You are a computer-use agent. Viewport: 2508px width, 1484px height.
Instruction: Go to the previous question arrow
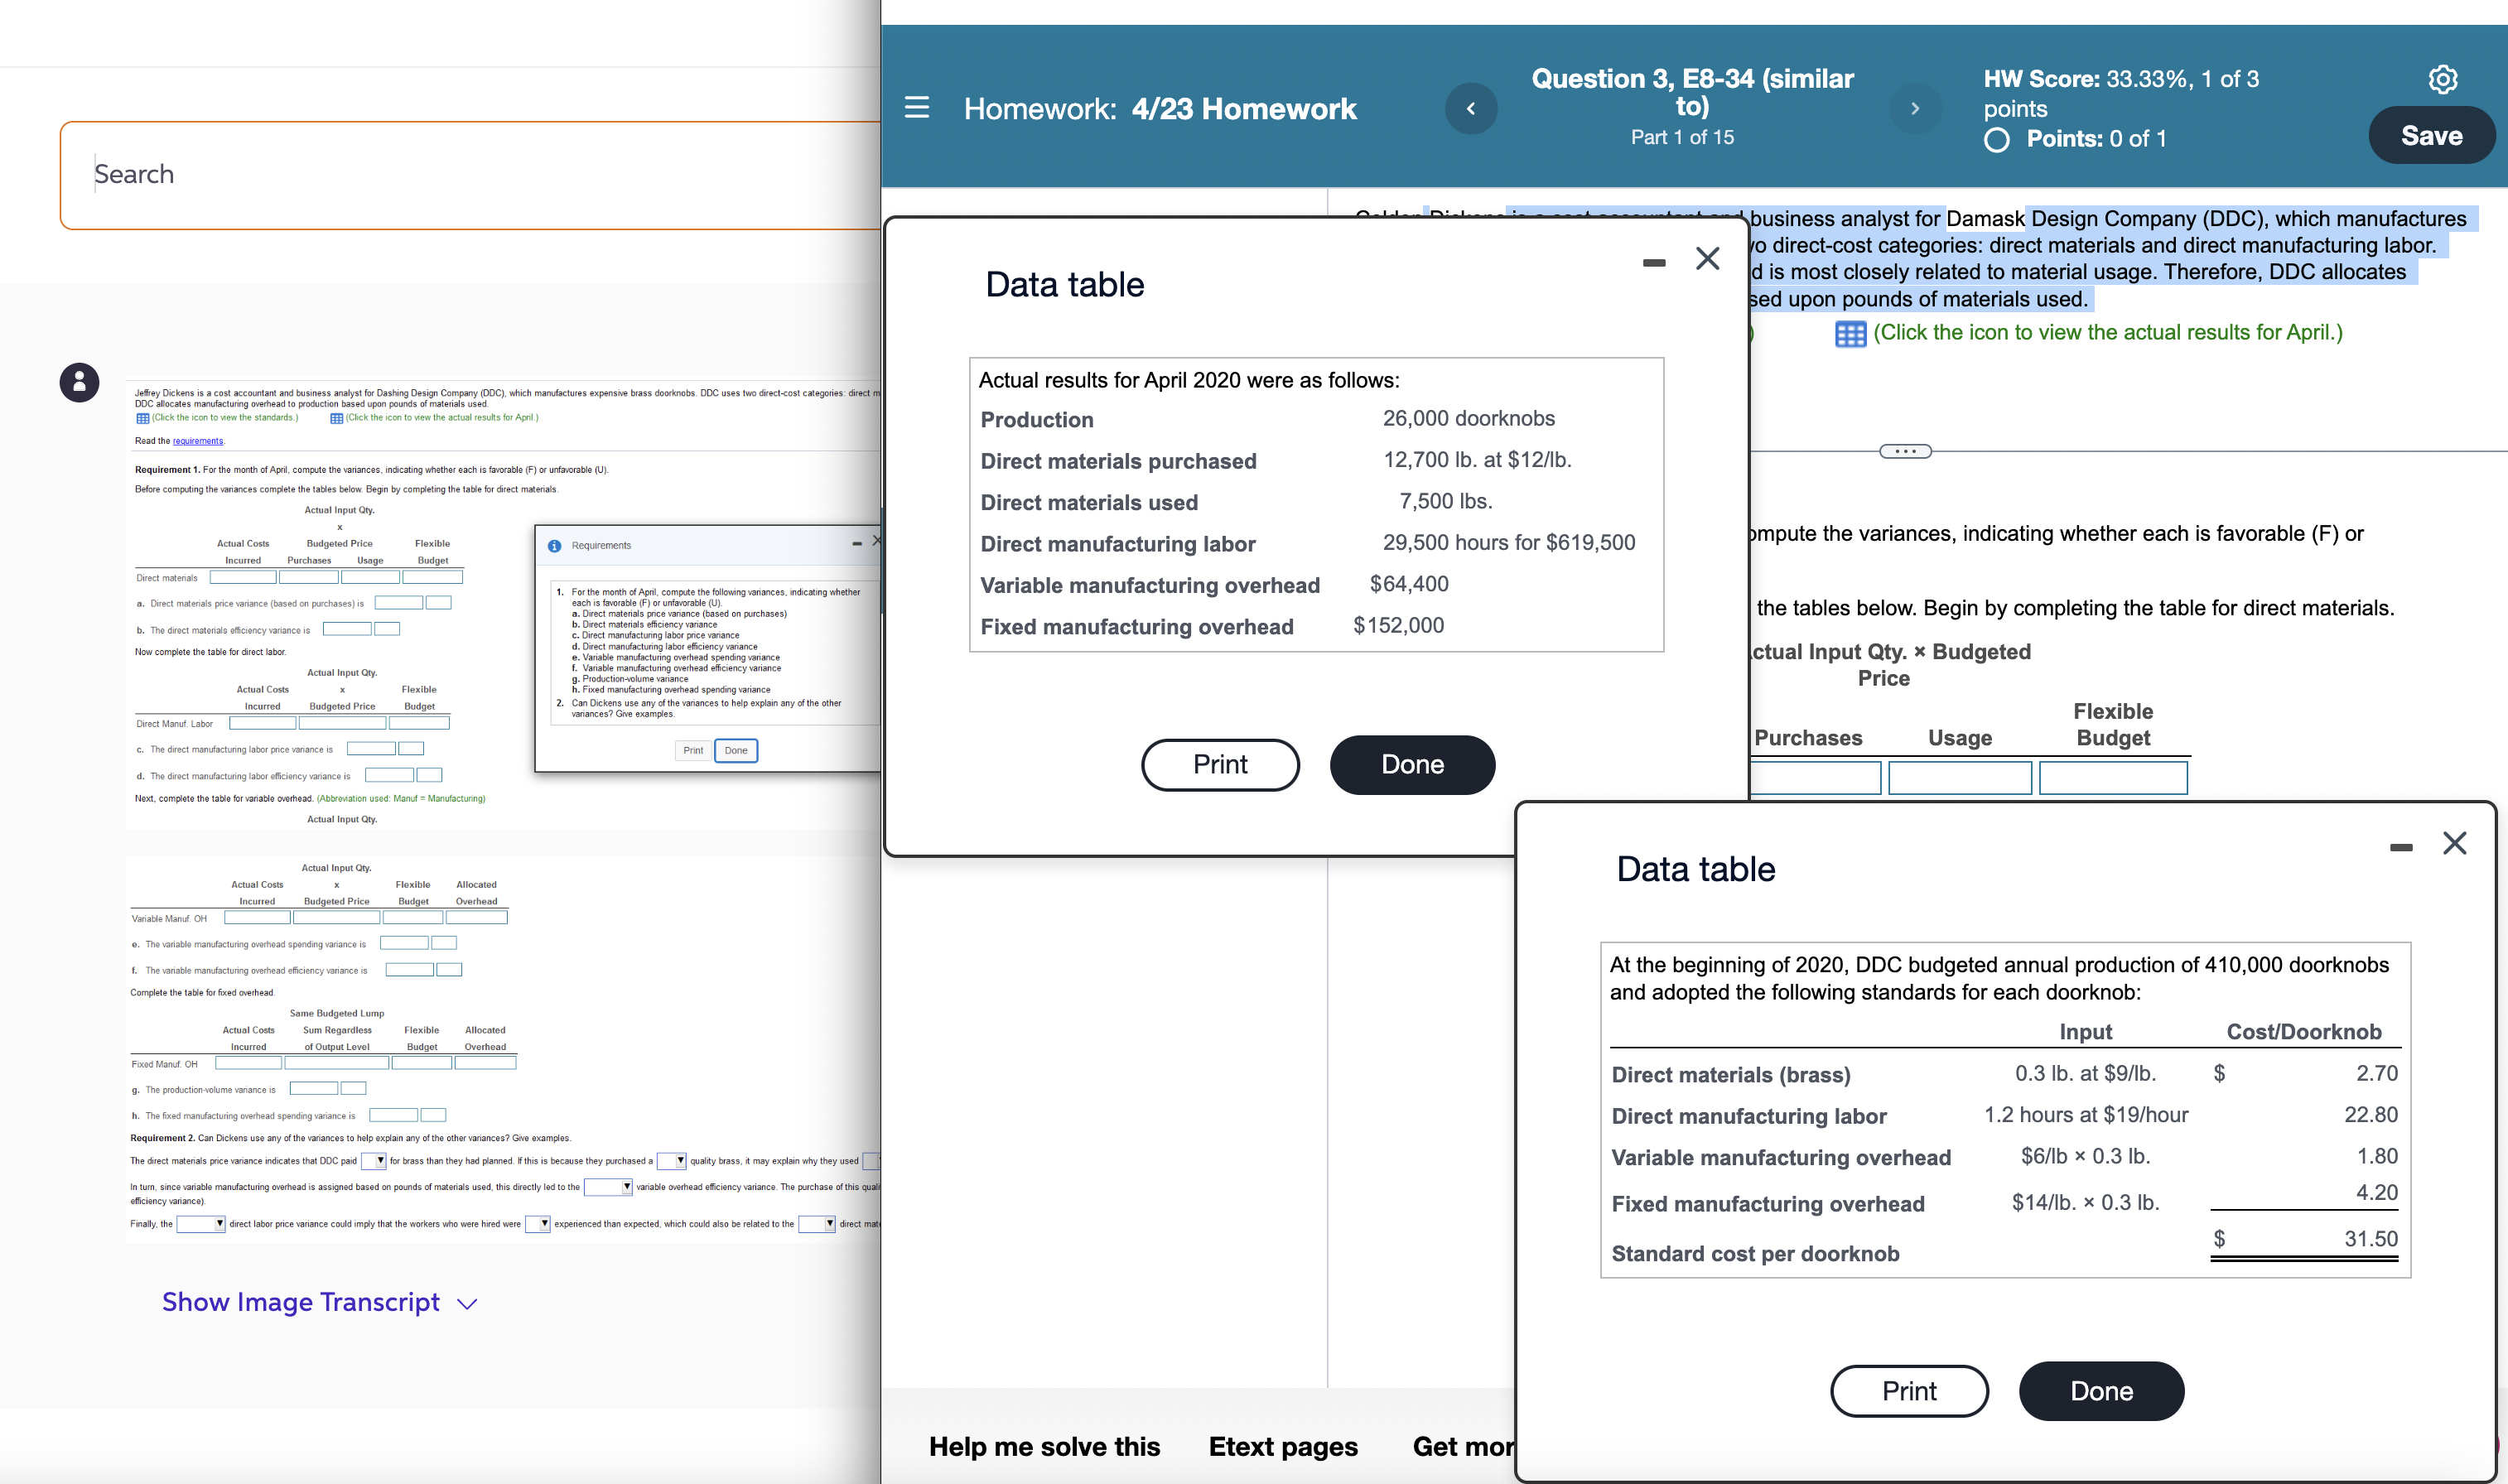pos(1471,108)
